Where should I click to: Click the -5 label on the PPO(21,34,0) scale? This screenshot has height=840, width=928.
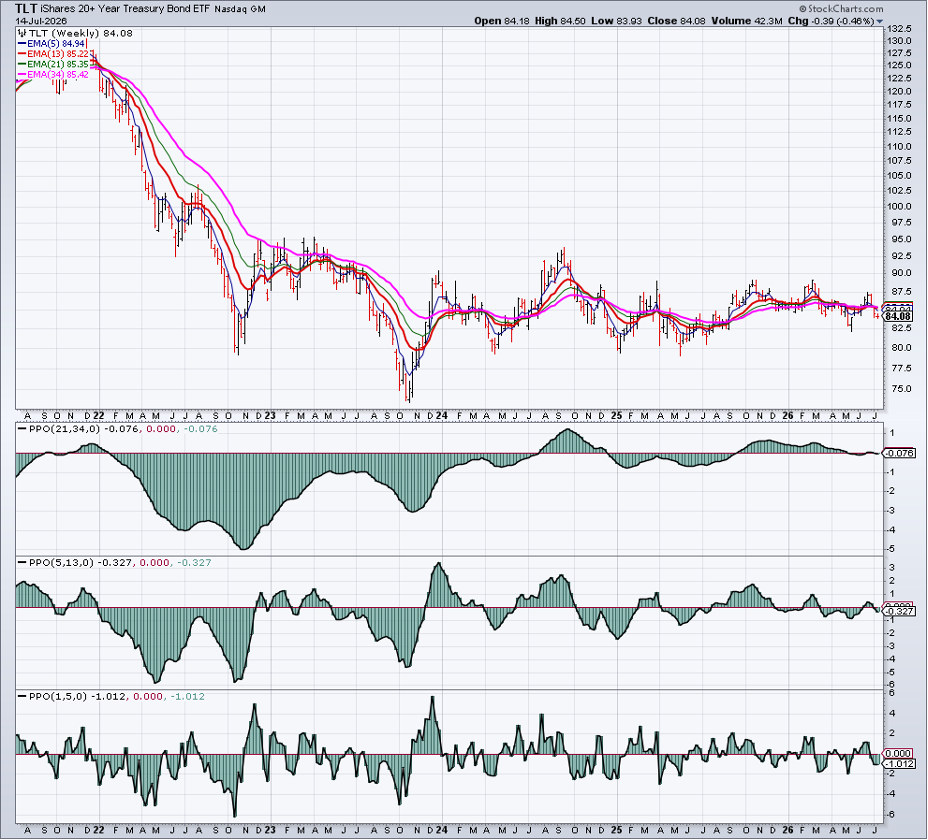[x=891, y=549]
